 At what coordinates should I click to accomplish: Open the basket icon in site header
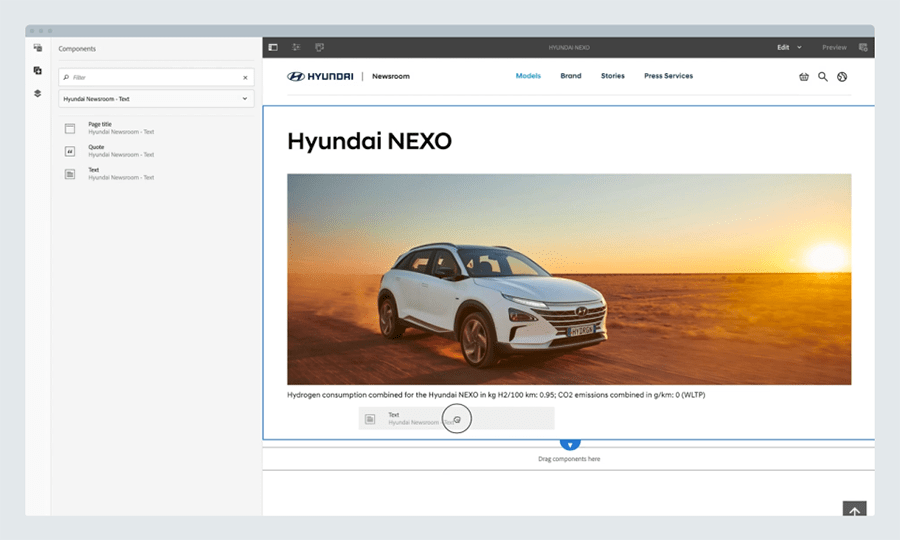click(804, 76)
